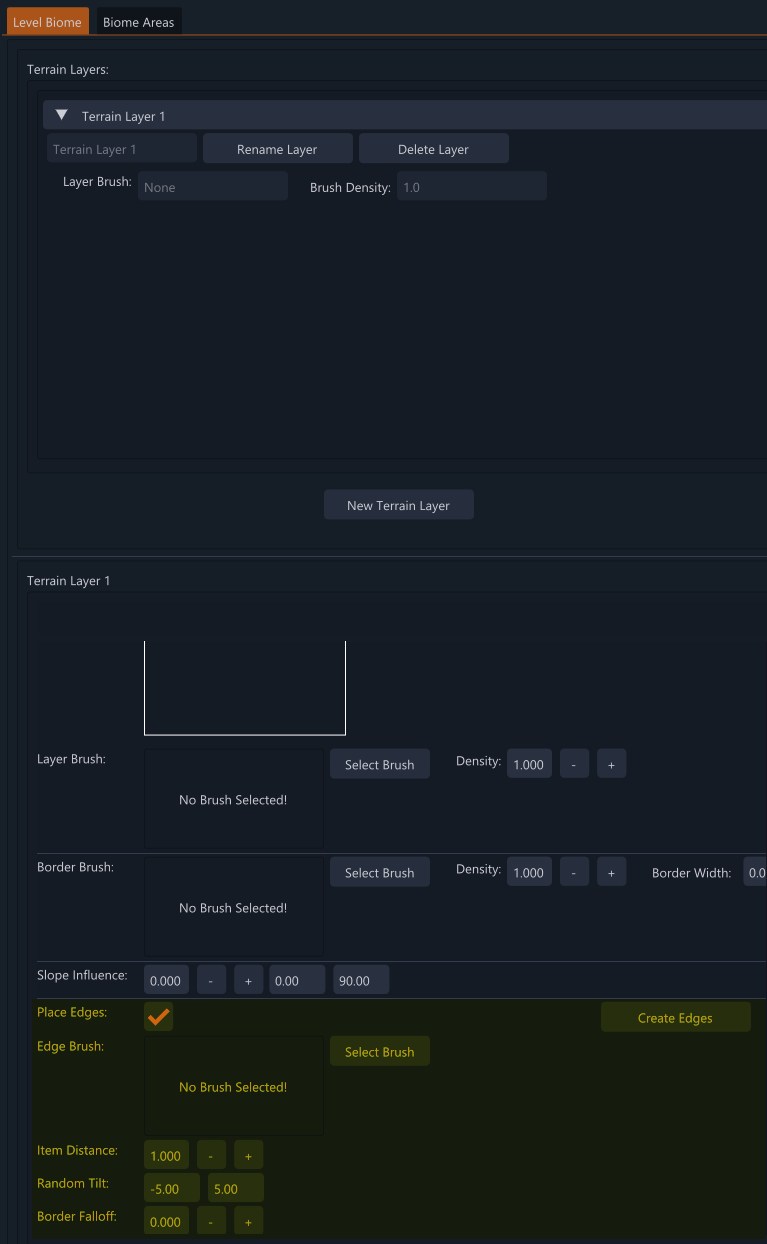This screenshot has width=767, height=1244.
Task: Increase Slope Influence with plus button
Action: (x=248, y=980)
